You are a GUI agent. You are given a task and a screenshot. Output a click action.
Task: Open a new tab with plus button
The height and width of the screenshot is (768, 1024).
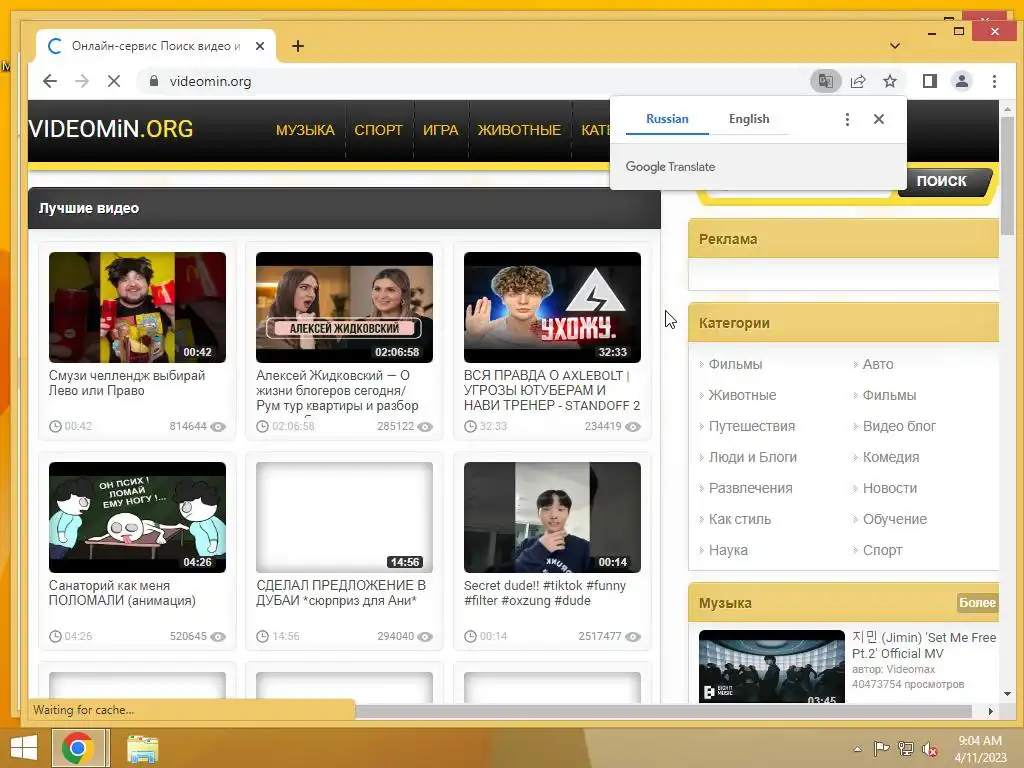coord(298,46)
